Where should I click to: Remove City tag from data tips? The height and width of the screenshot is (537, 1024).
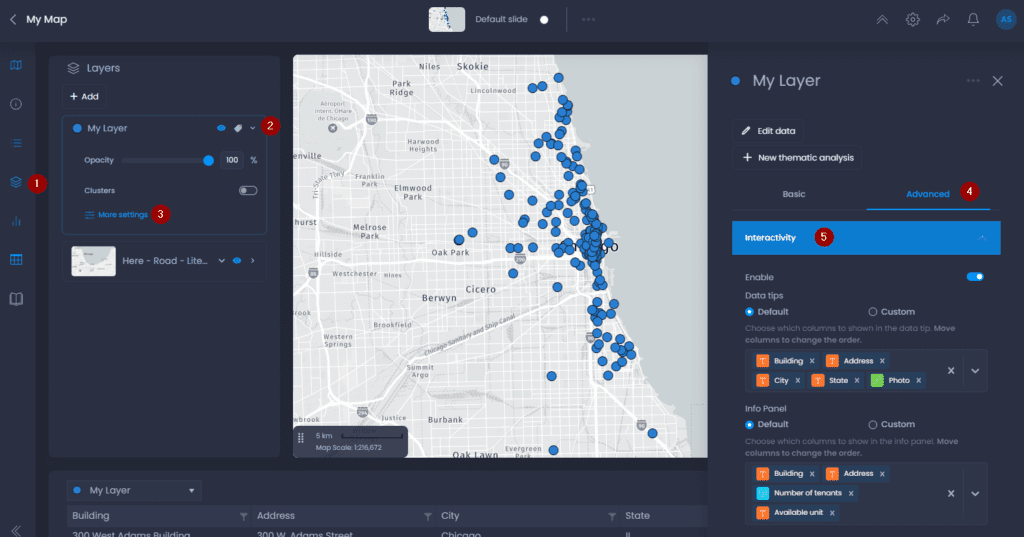pos(797,380)
